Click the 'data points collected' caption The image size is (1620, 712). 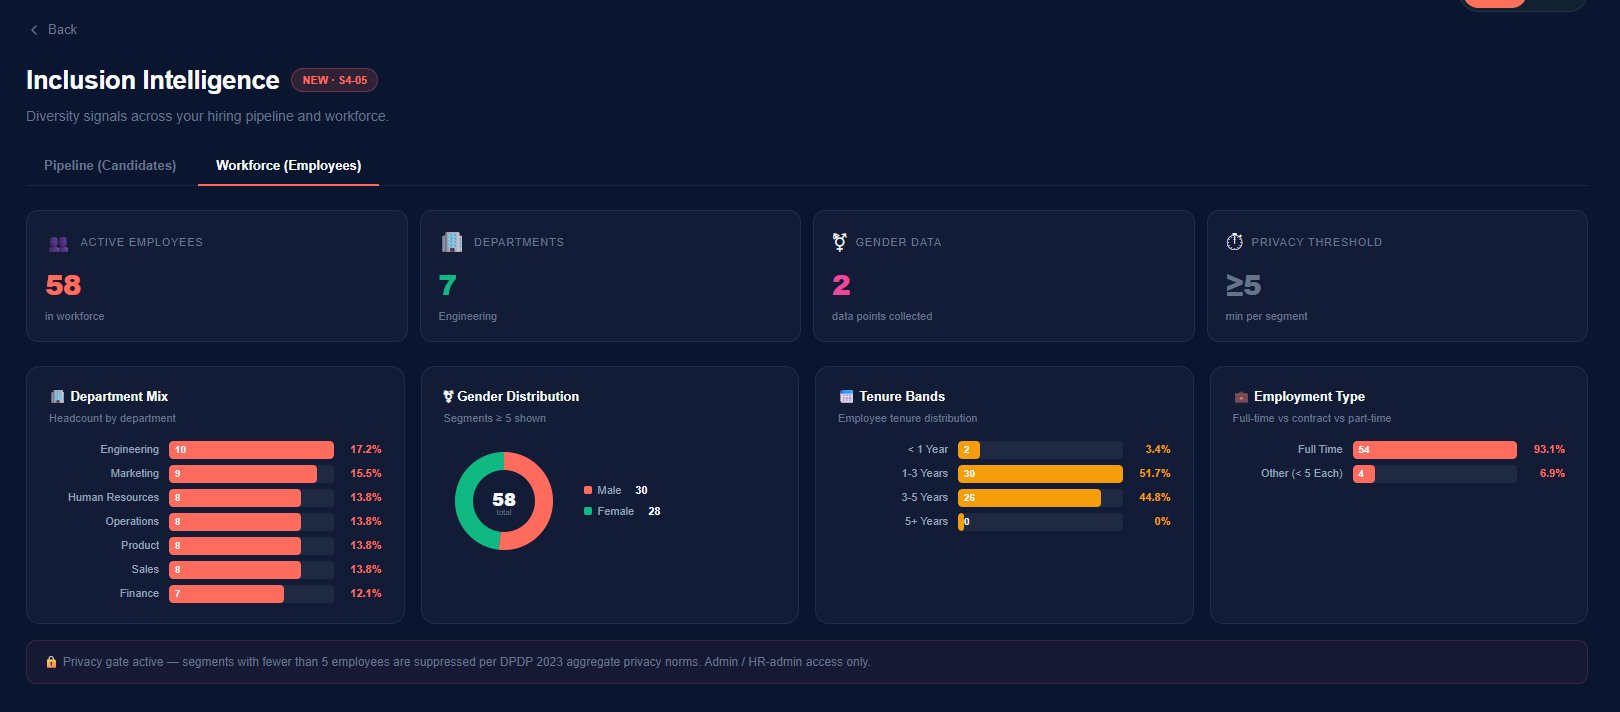[882, 316]
